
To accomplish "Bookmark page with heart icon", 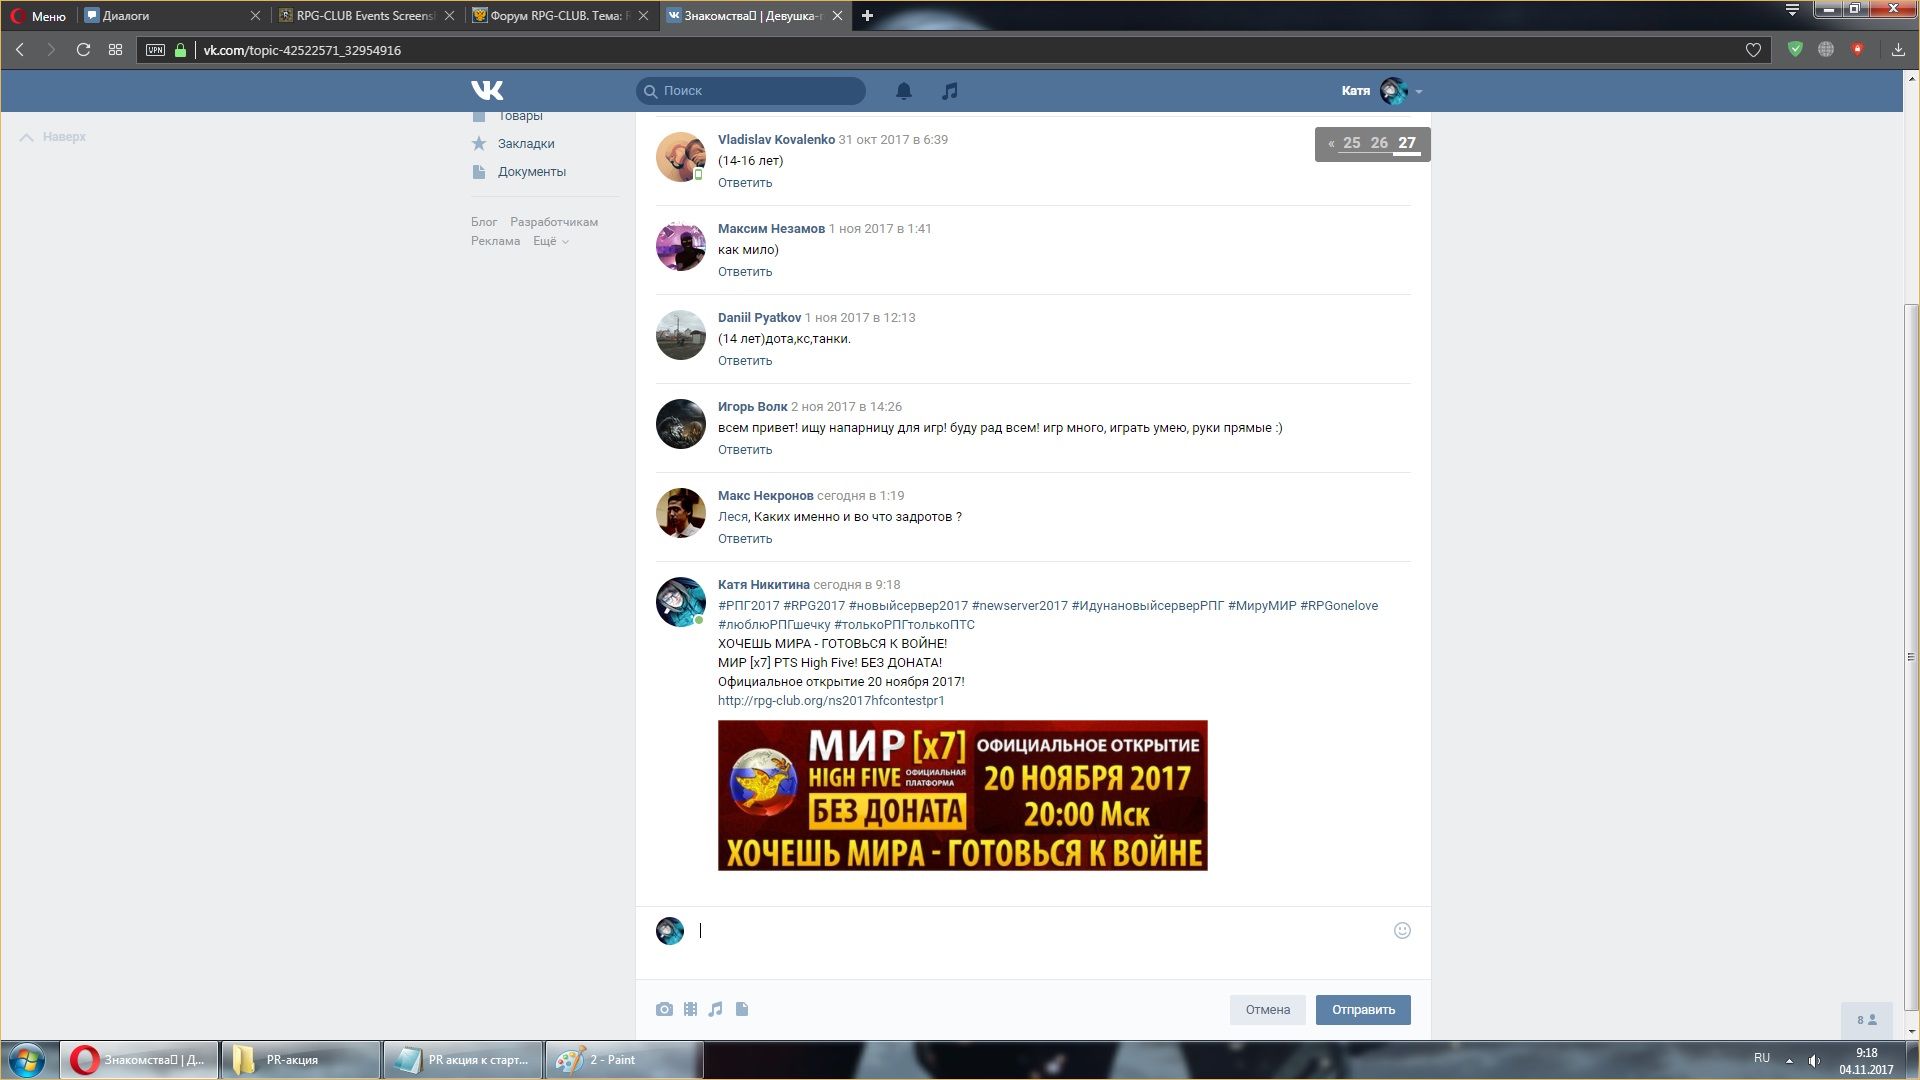I will pyautogui.click(x=1753, y=50).
